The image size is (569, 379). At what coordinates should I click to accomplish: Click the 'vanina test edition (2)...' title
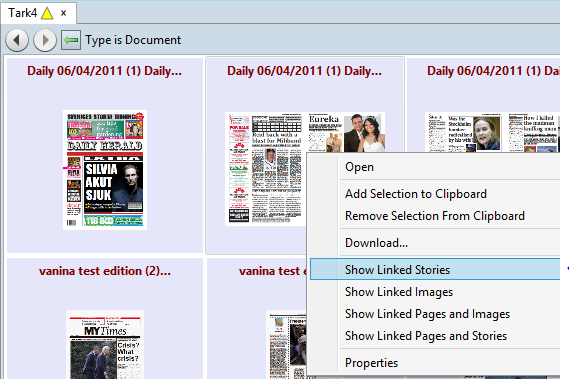click(x=105, y=271)
